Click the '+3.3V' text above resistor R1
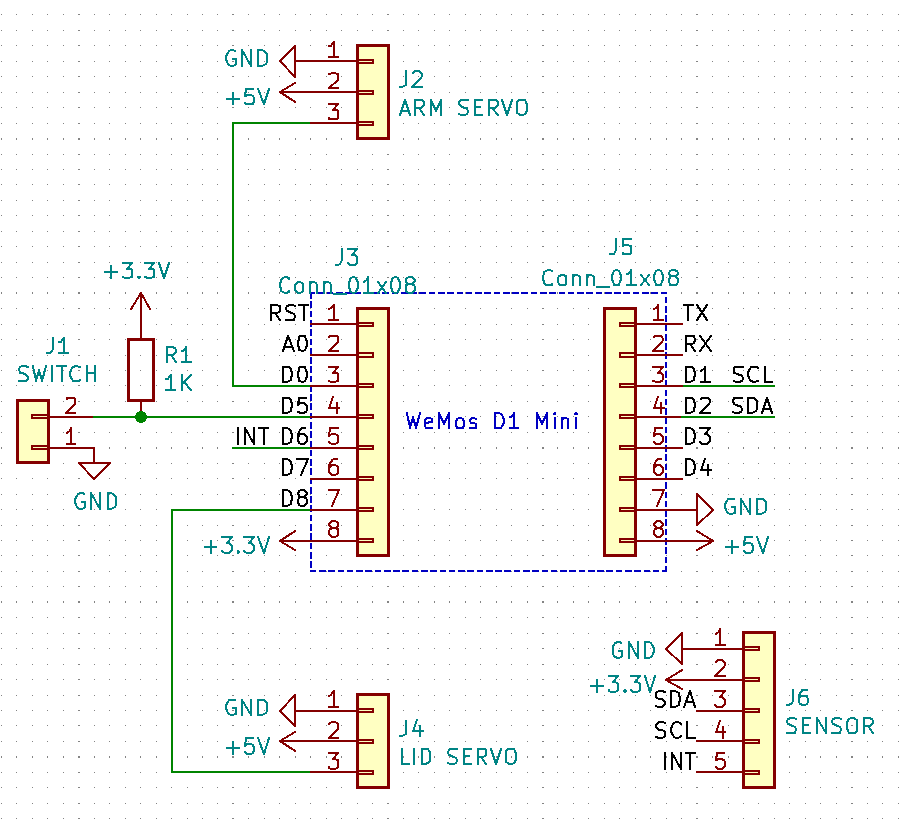This screenshot has width=899, height=825. click(137, 271)
